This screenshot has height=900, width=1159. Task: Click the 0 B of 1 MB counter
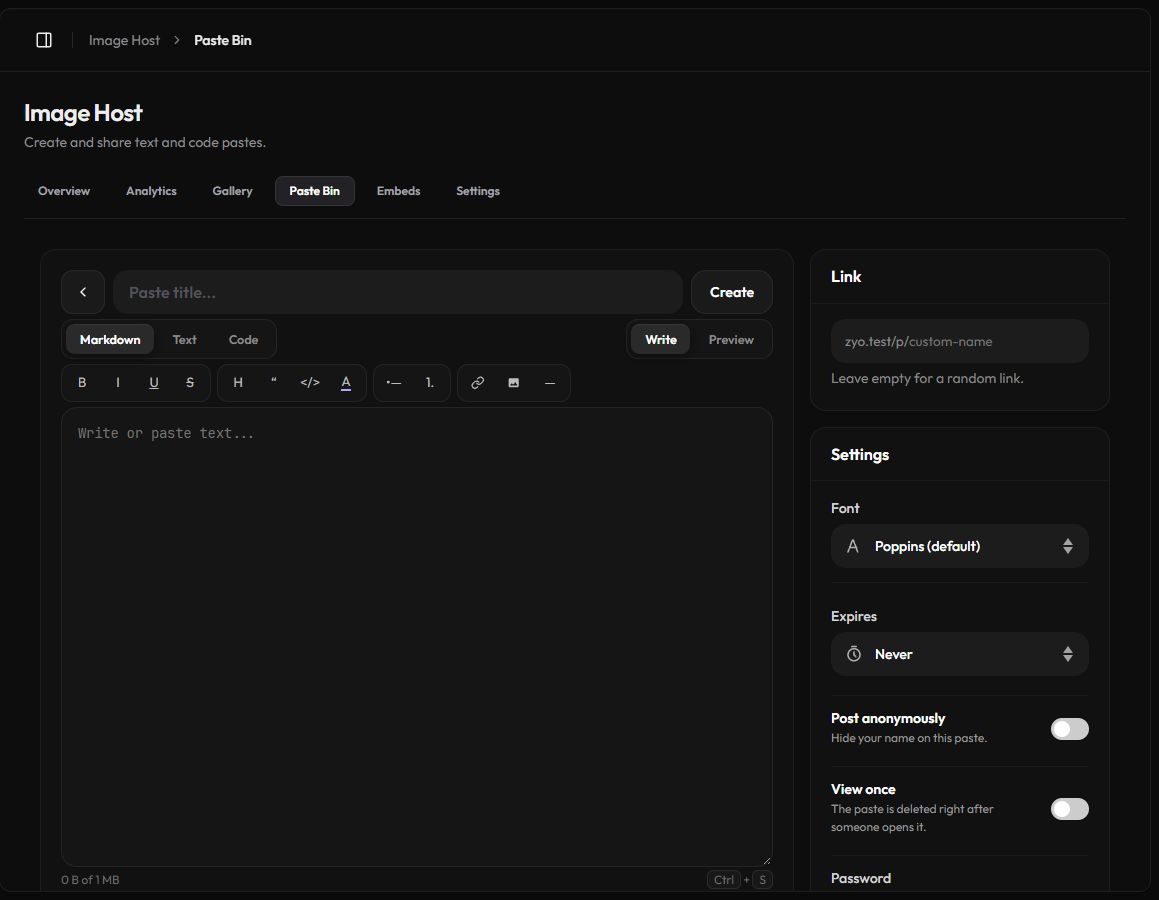tap(90, 879)
